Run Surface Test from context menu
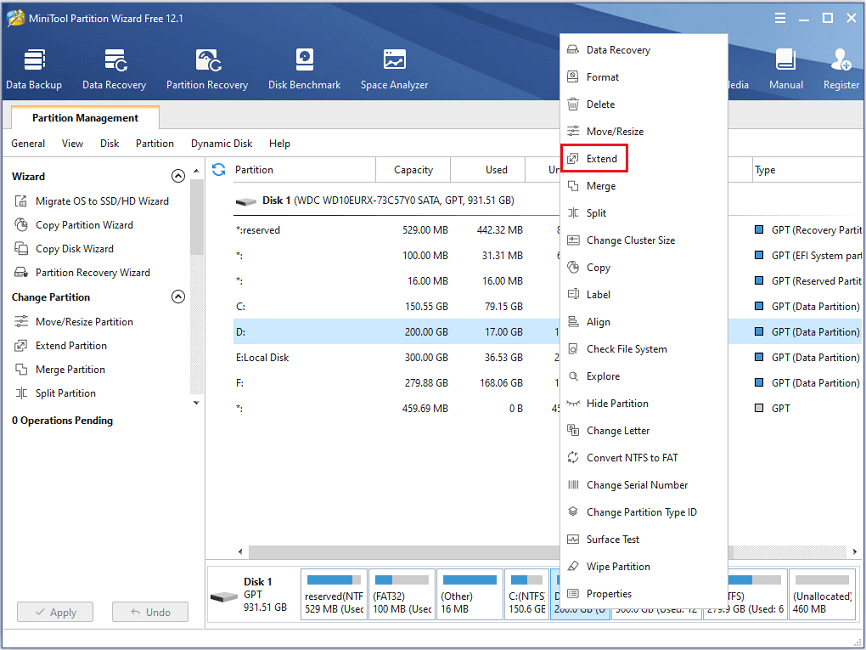 pyautogui.click(x=643, y=539)
